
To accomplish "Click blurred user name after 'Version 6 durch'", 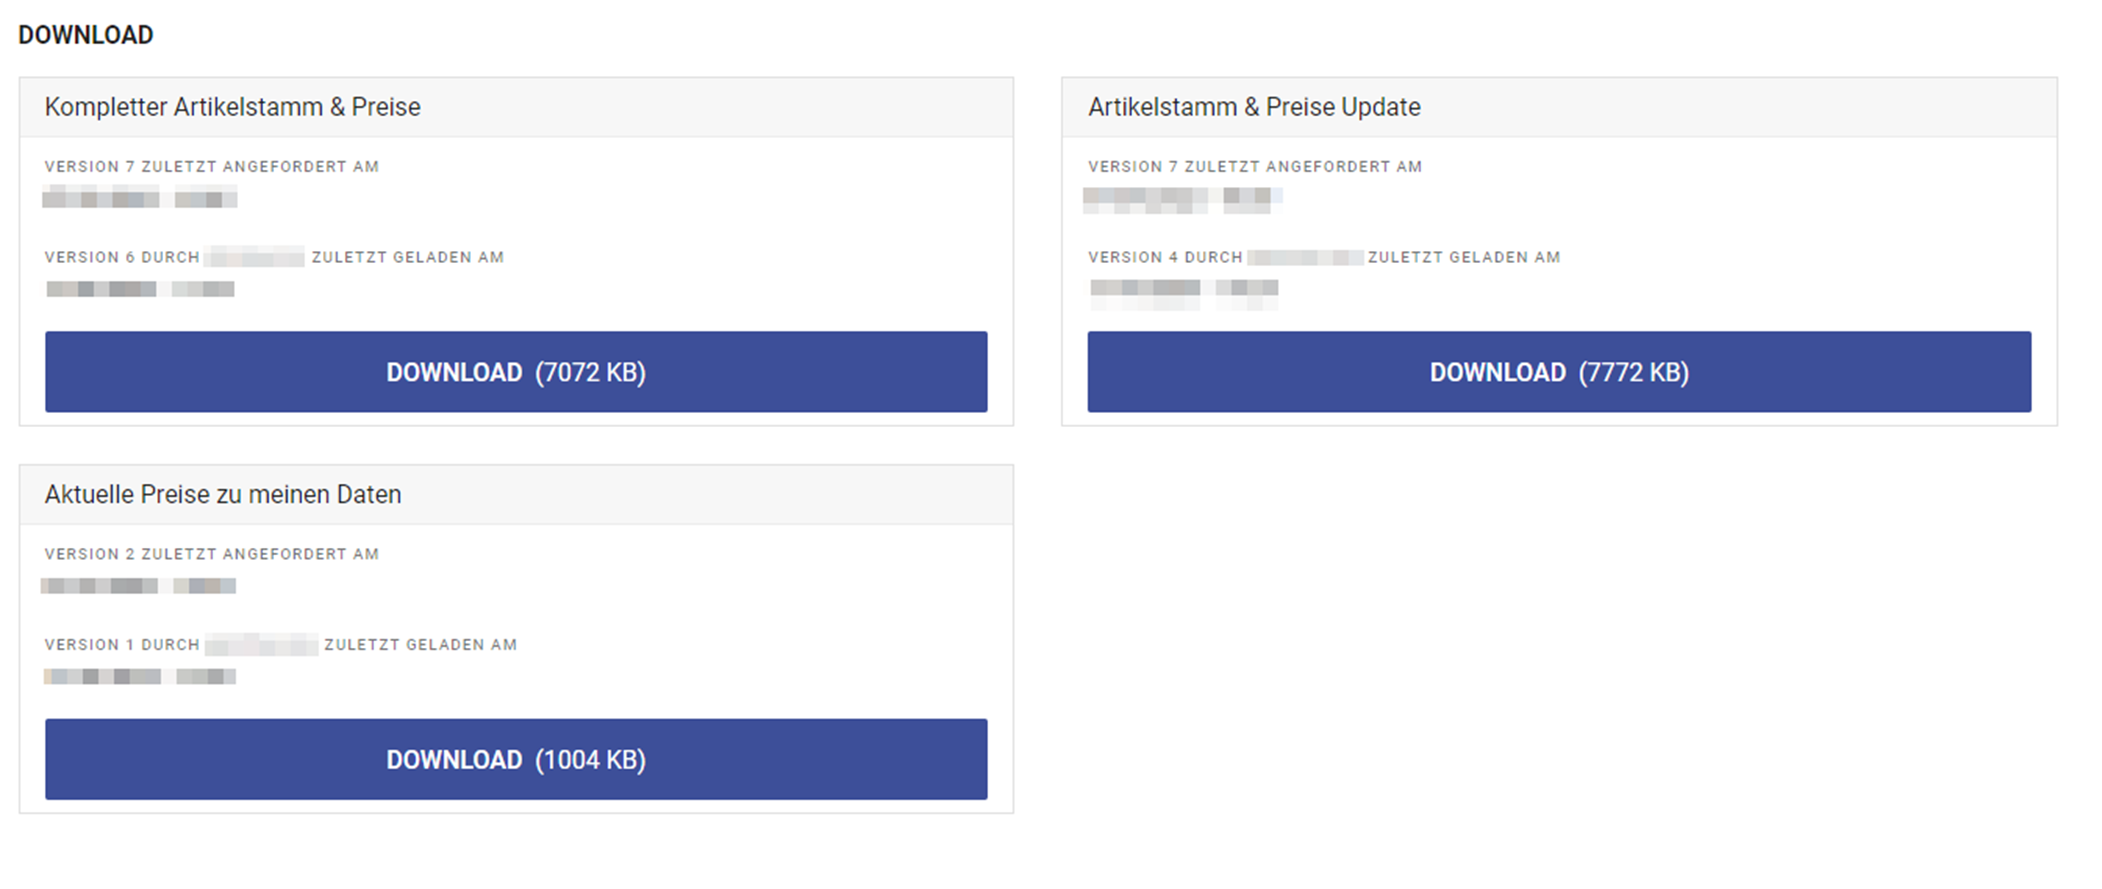I will [x=255, y=257].
